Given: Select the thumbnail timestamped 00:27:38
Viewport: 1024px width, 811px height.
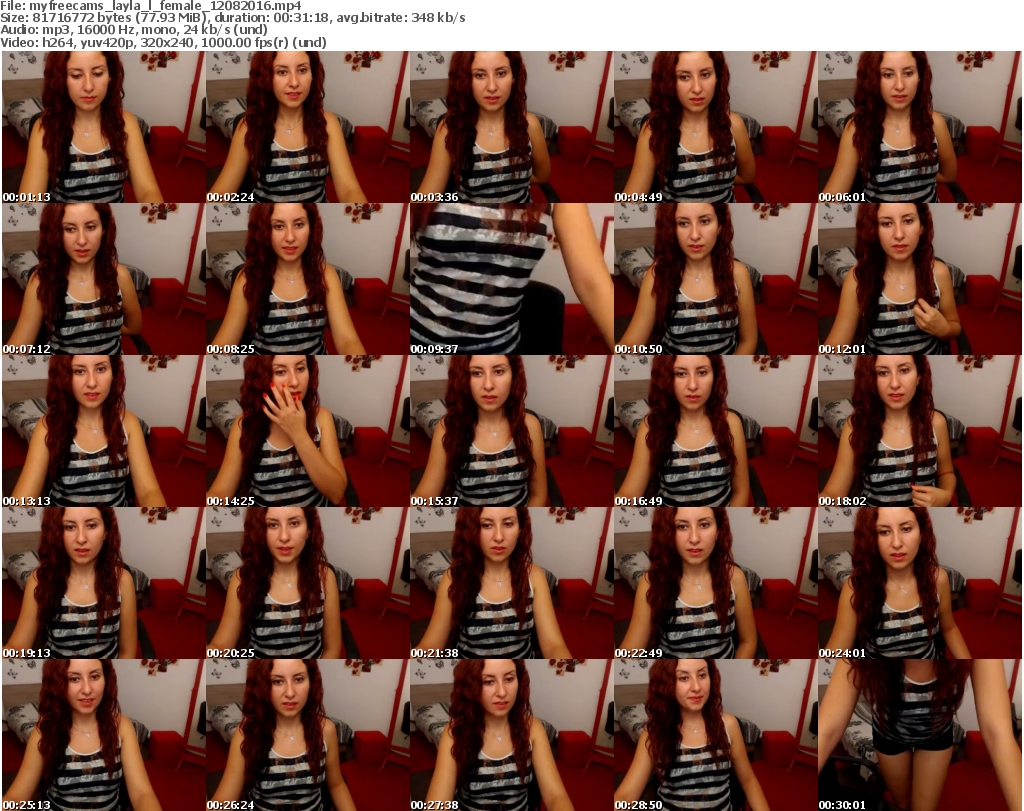Looking at the screenshot, I should tap(511, 735).
